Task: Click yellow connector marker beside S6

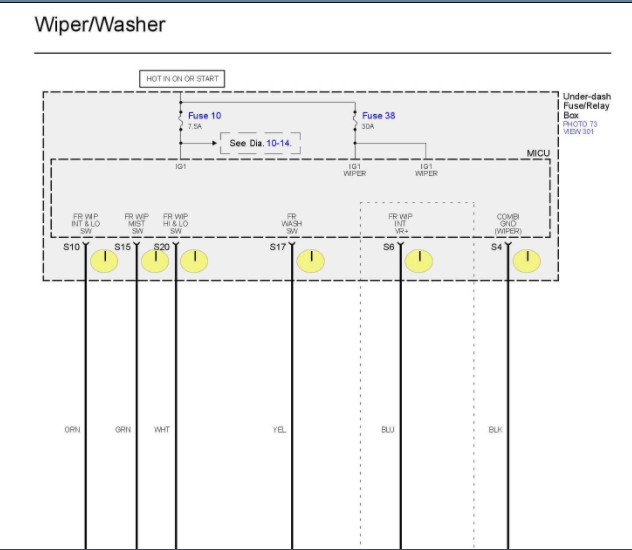Action: (419, 261)
